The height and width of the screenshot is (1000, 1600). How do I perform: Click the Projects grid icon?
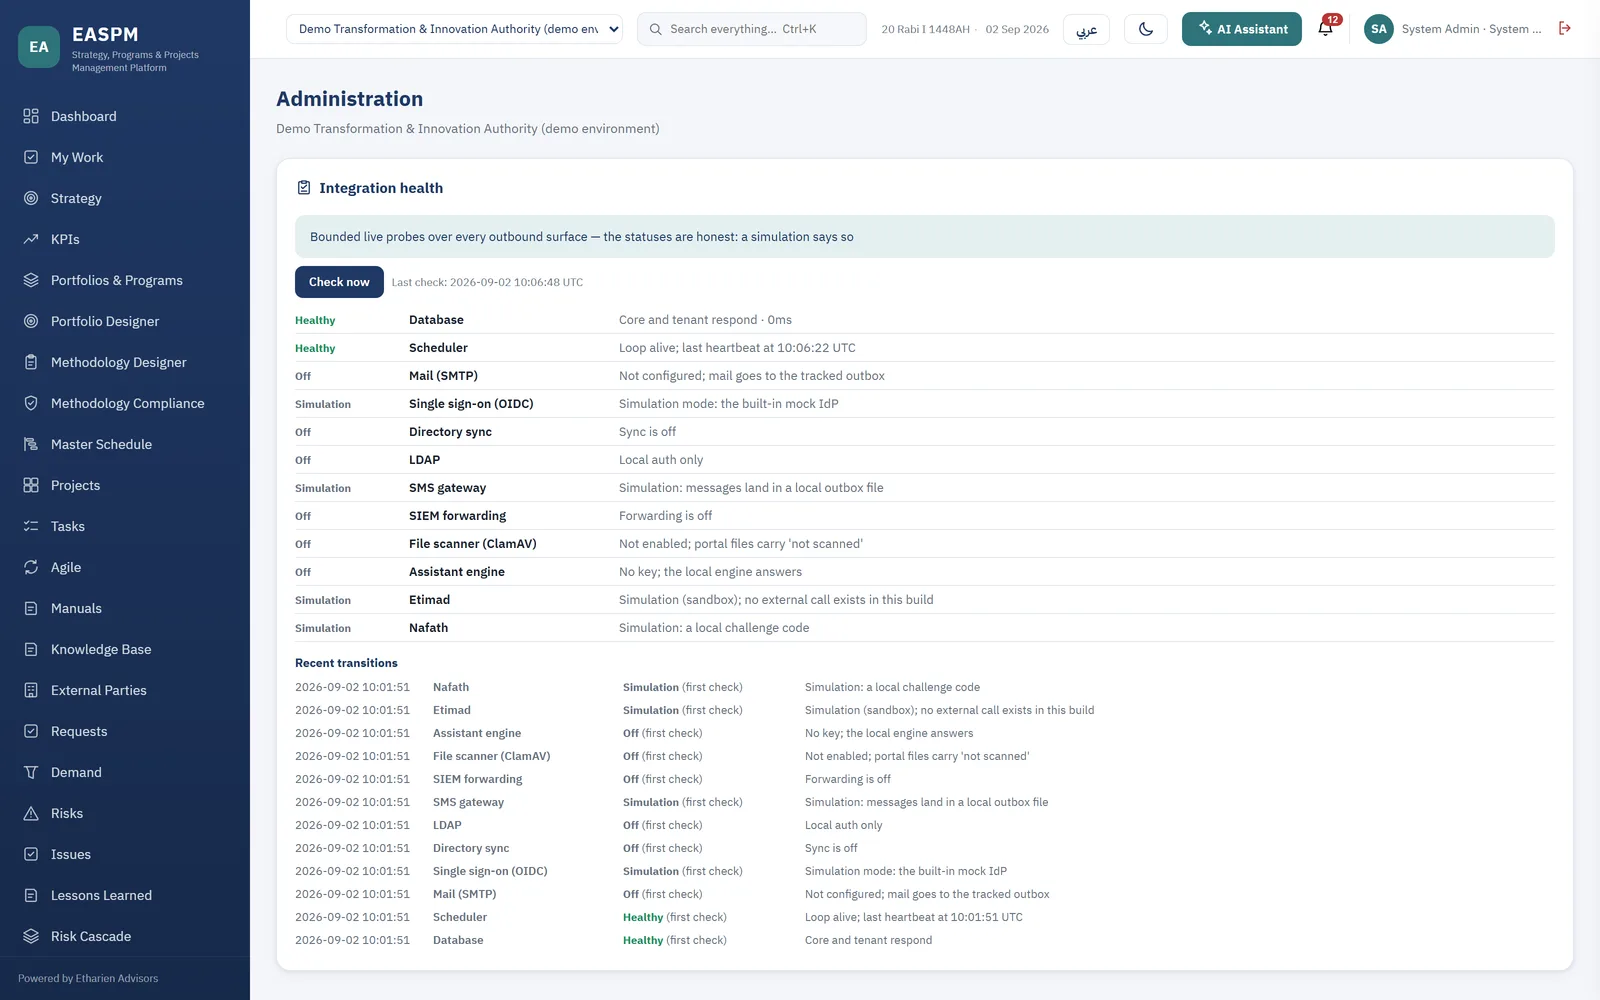click(31, 485)
